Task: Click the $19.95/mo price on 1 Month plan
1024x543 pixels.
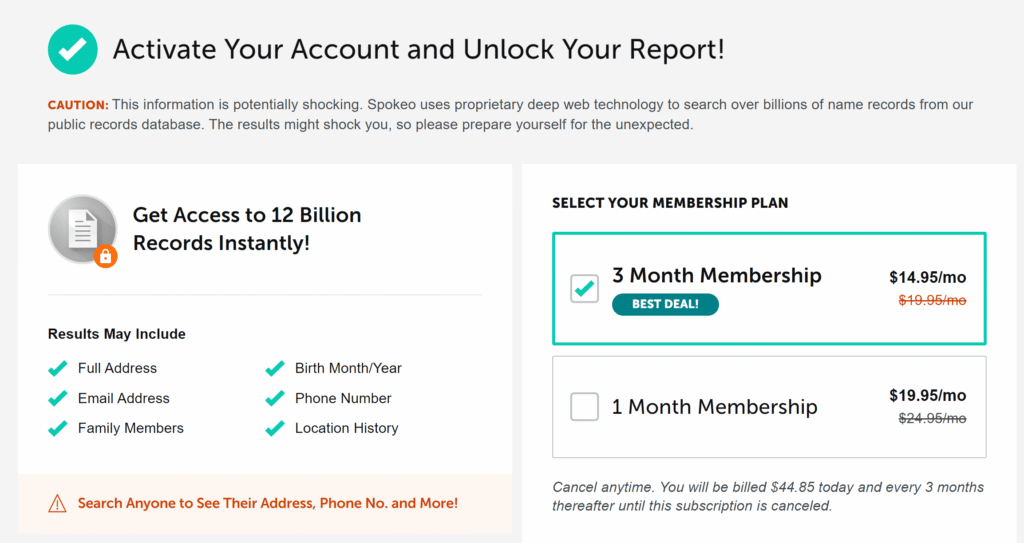Action: (x=927, y=395)
